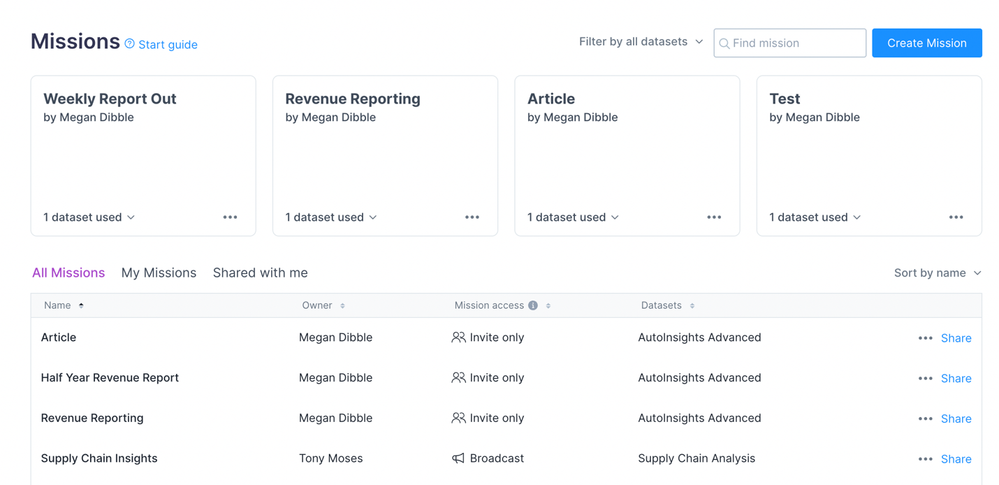Open three-dot menu on Test card
Screen dimensions: 999x485
956,217
